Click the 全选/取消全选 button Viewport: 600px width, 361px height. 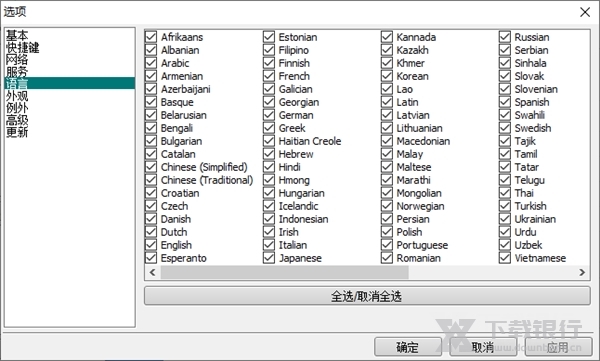pyautogui.click(x=367, y=296)
